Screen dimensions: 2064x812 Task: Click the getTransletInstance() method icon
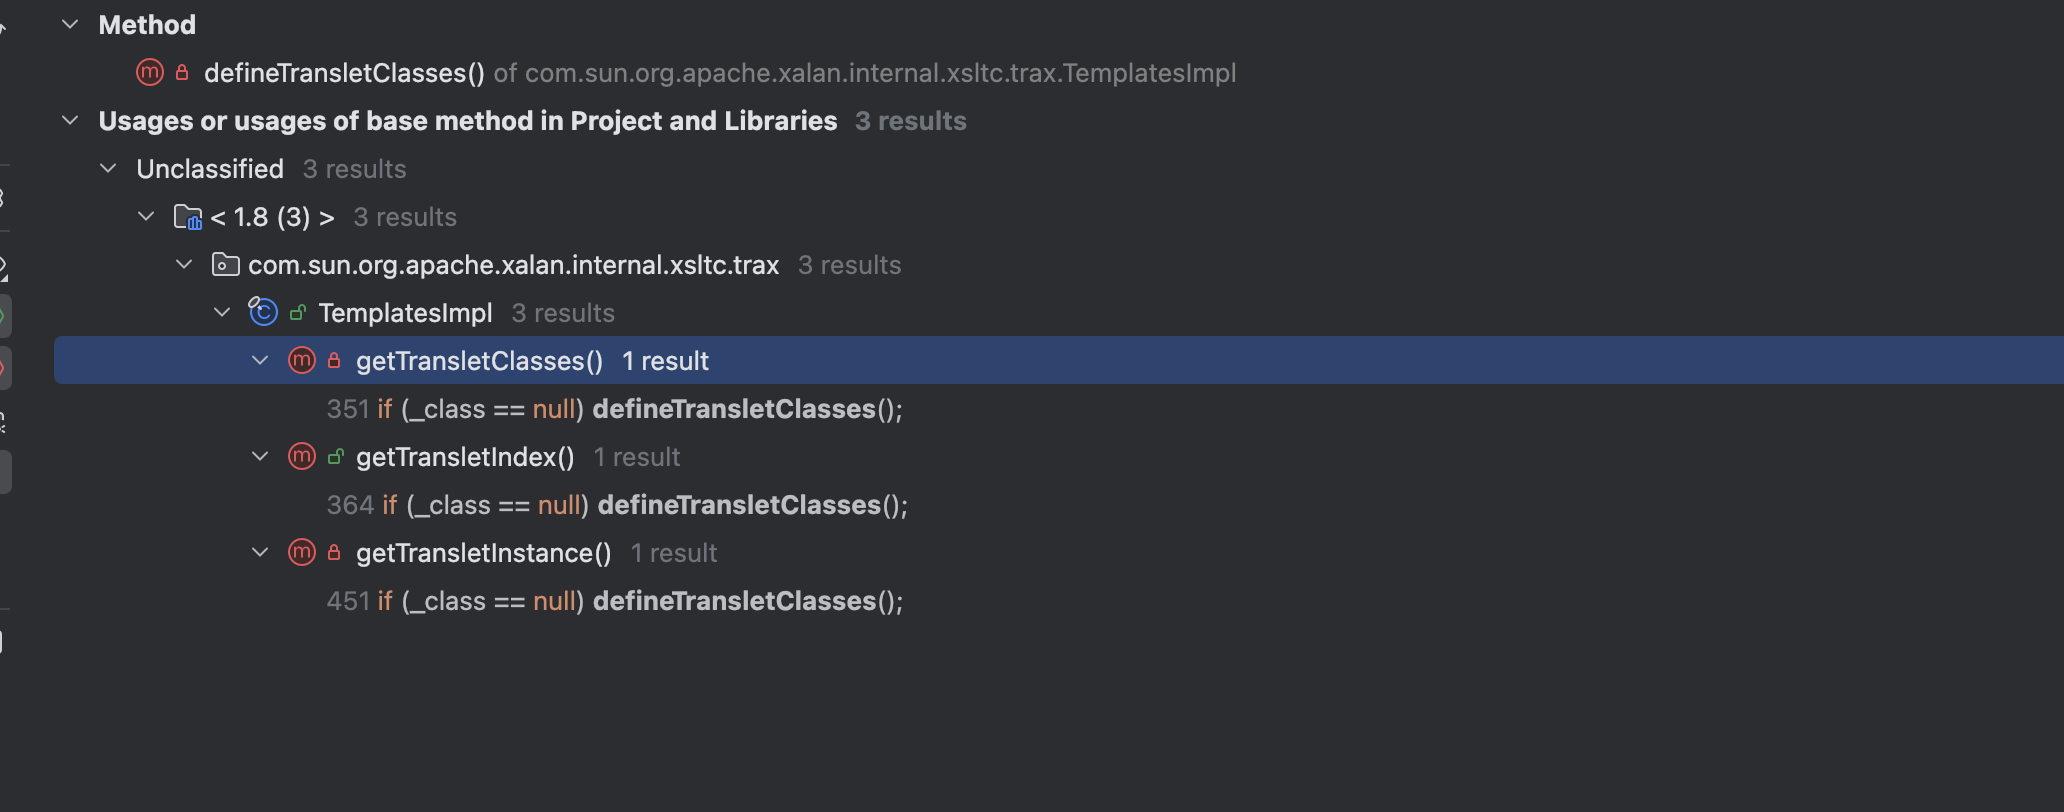point(302,553)
